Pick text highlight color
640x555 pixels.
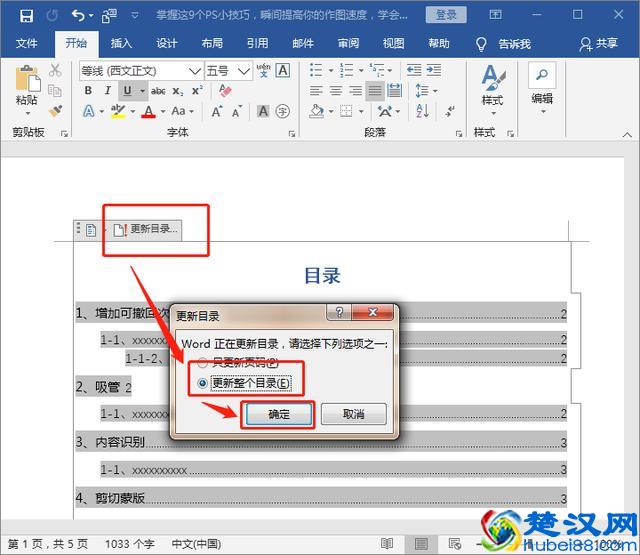118,111
